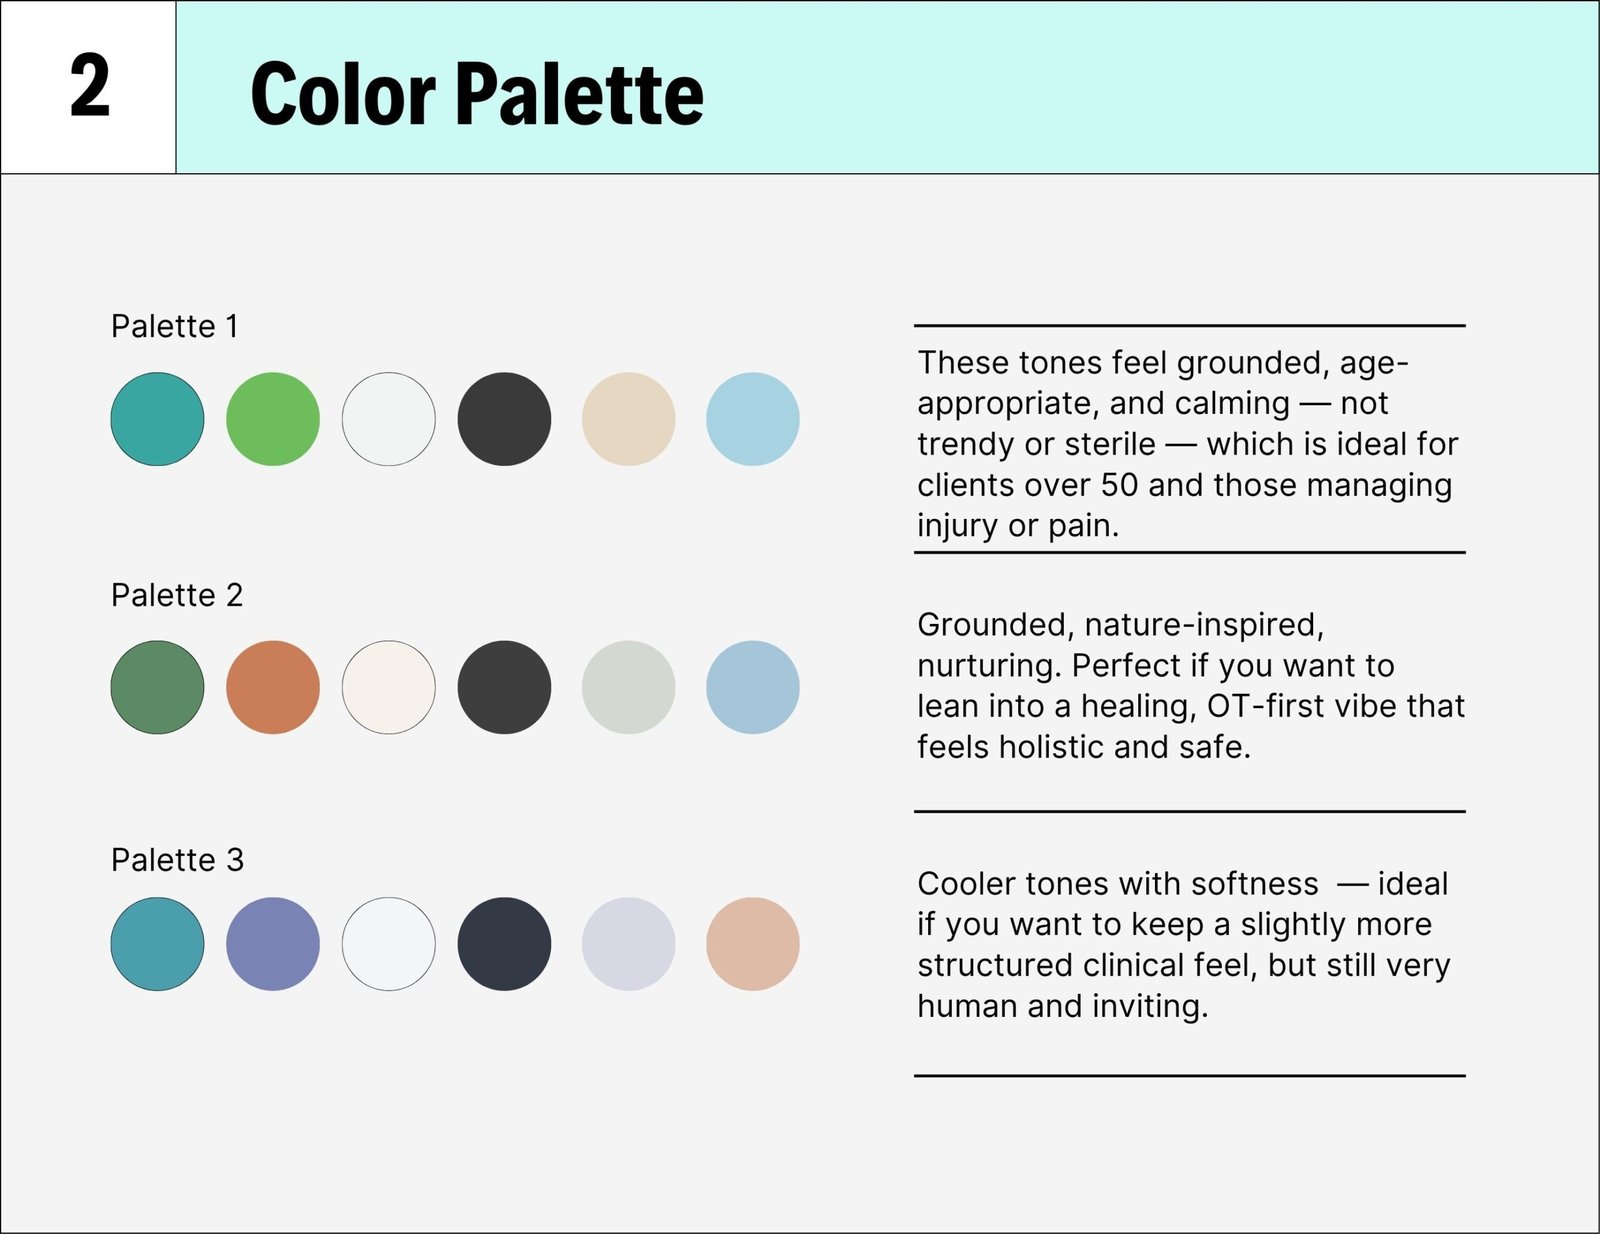Pick the periwinkle purple swatch in Palette 3

273,944
